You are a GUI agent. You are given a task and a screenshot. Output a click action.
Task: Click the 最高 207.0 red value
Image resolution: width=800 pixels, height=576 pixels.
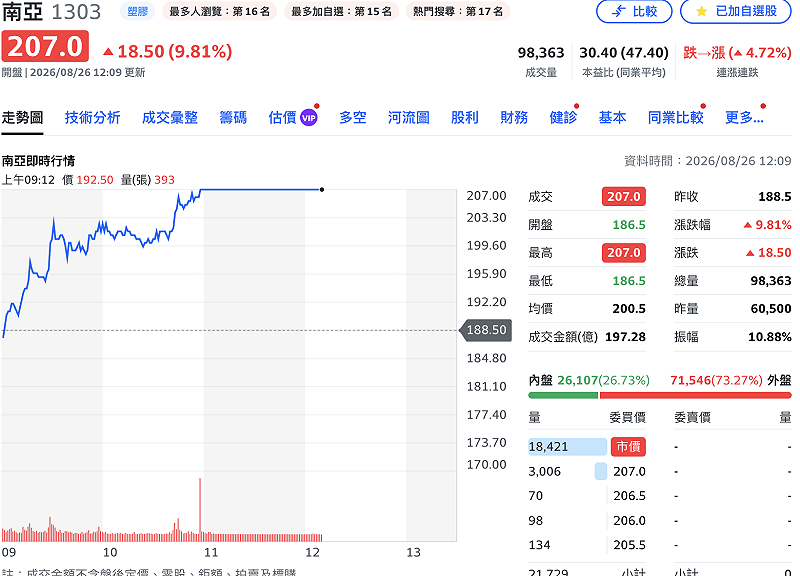[623, 253]
